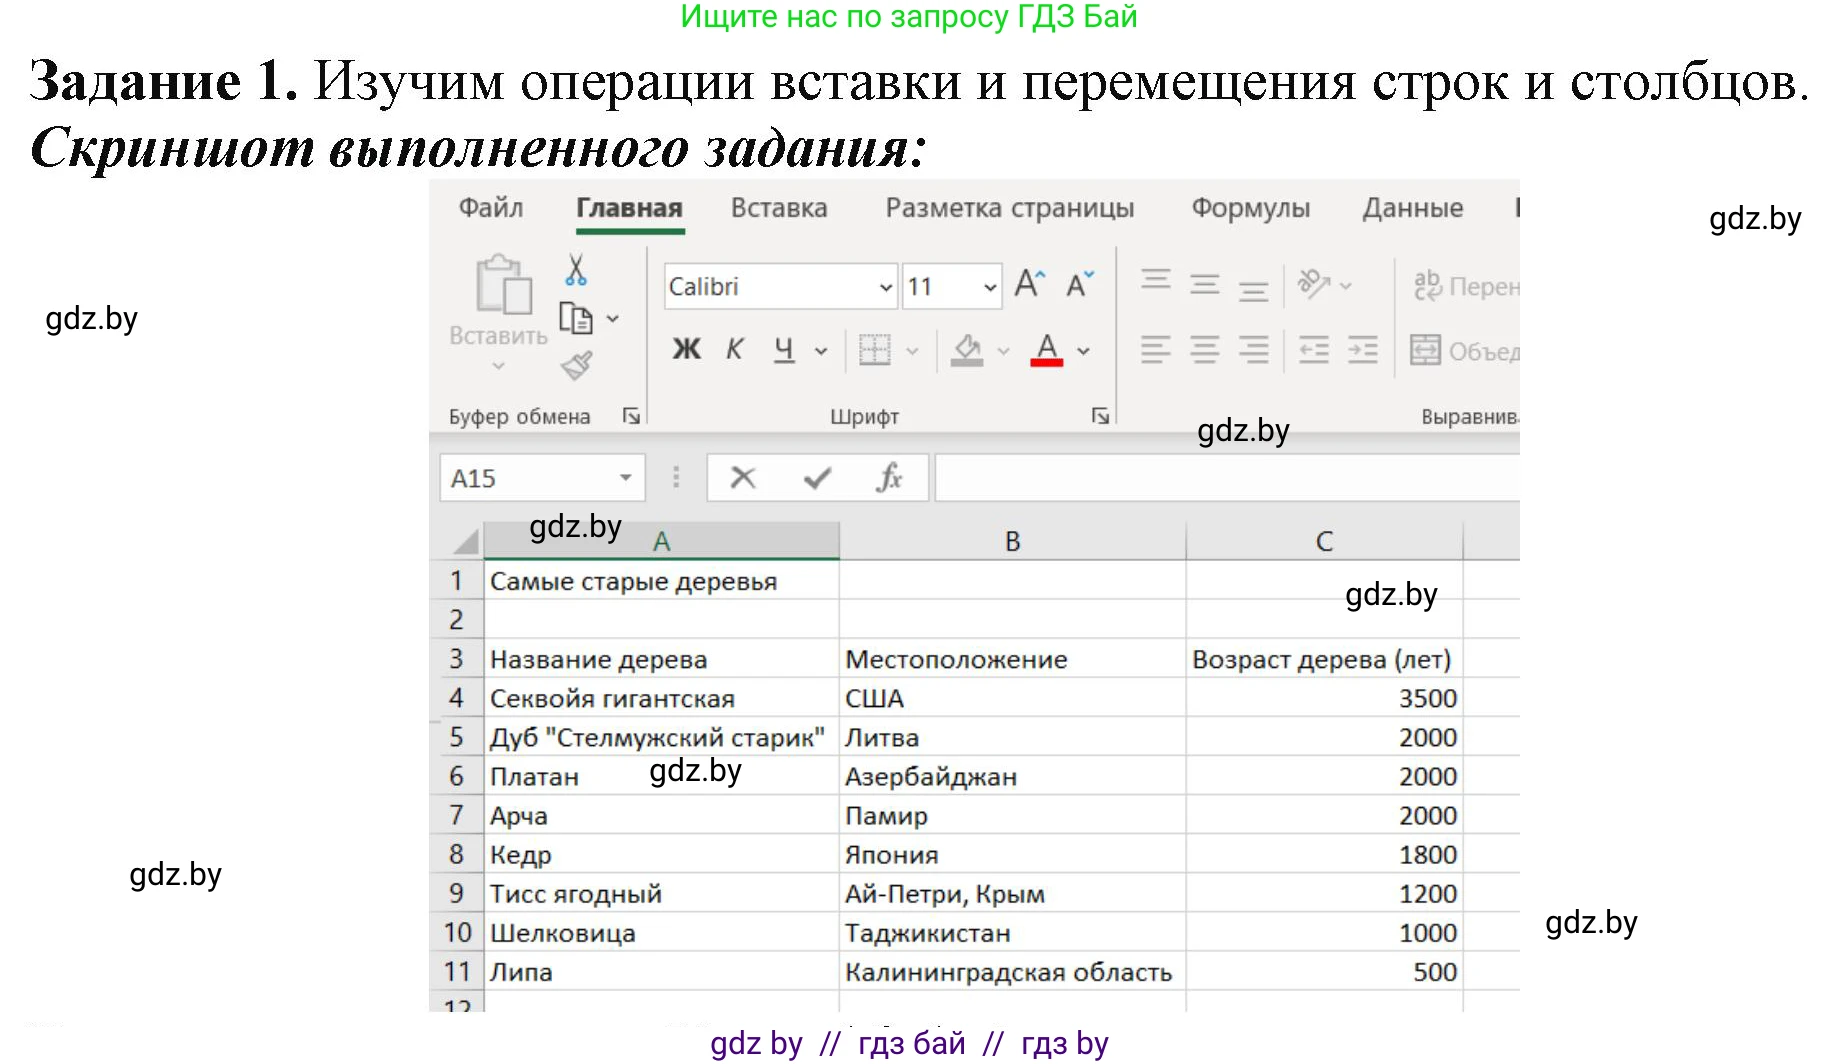The height and width of the screenshot is (1064, 1821).
Task: Toggle underline with Ч button
Action: pos(785,350)
